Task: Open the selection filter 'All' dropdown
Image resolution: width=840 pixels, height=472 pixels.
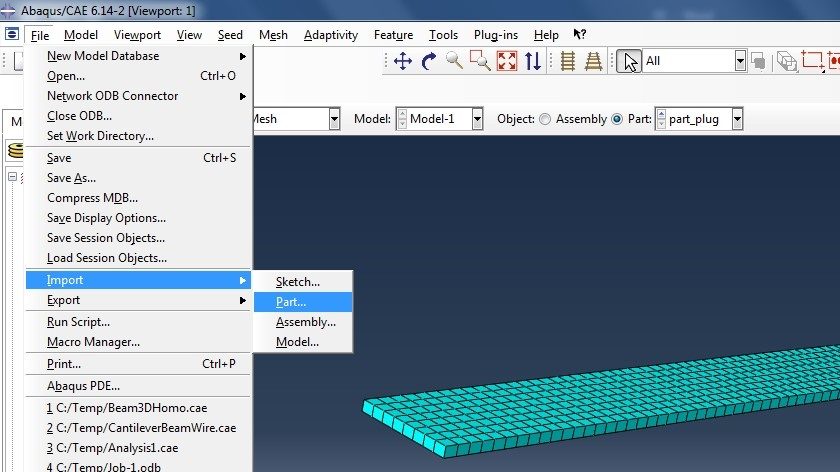Action: 740,61
